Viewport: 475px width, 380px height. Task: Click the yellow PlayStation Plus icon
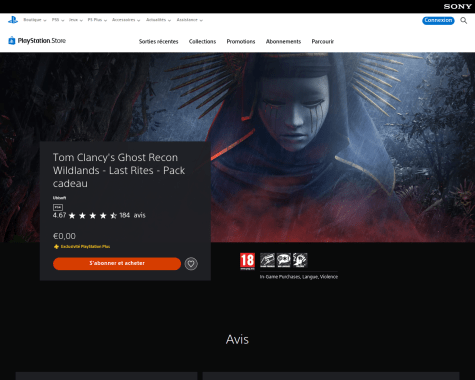click(56, 247)
